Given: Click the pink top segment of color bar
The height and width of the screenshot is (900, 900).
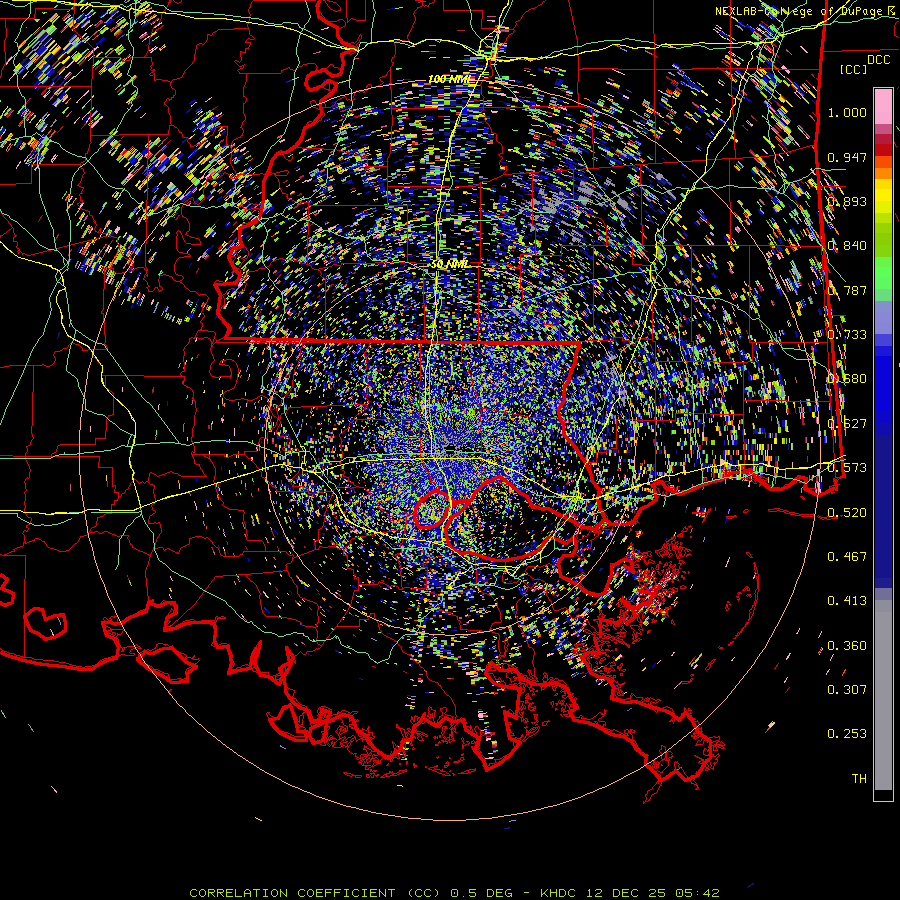Looking at the screenshot, I should tap(883, 106).
